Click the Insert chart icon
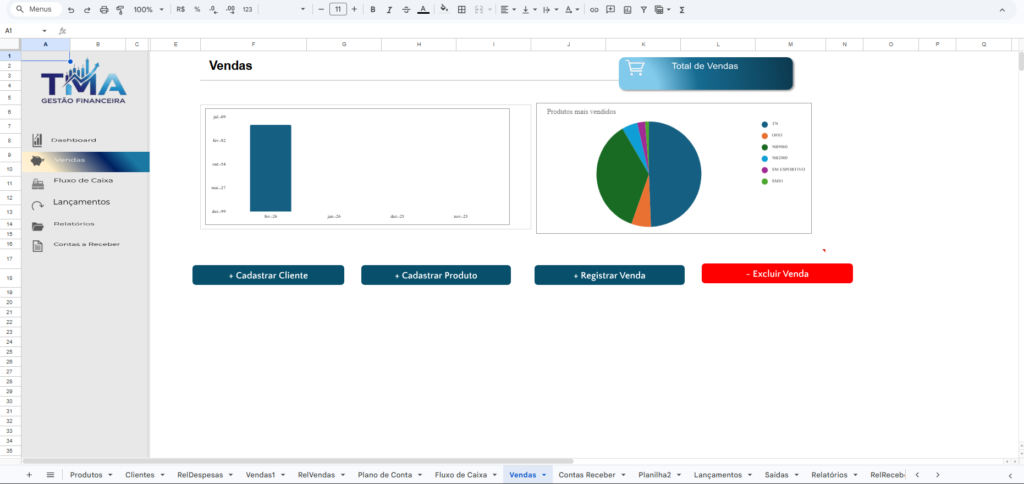 point(627,9)
